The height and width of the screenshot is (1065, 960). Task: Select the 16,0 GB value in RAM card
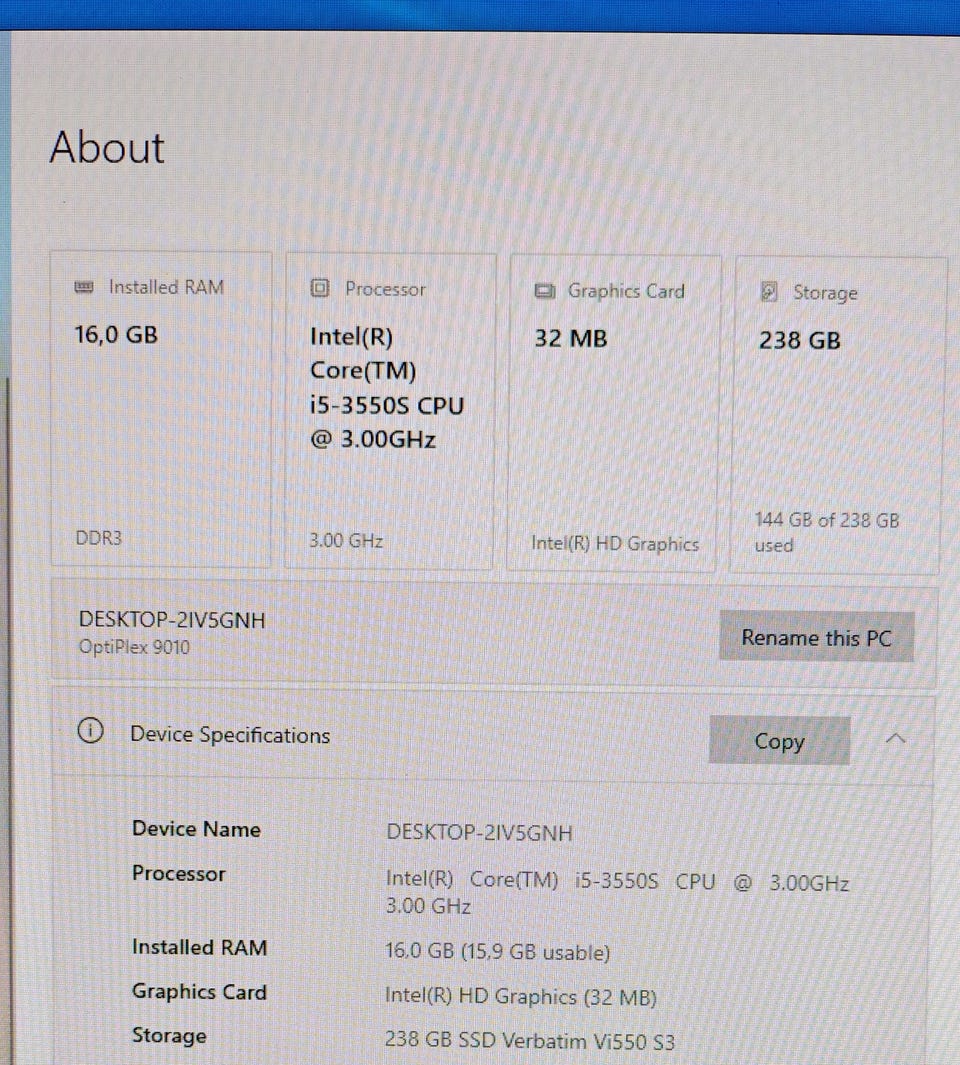[116, 335]
